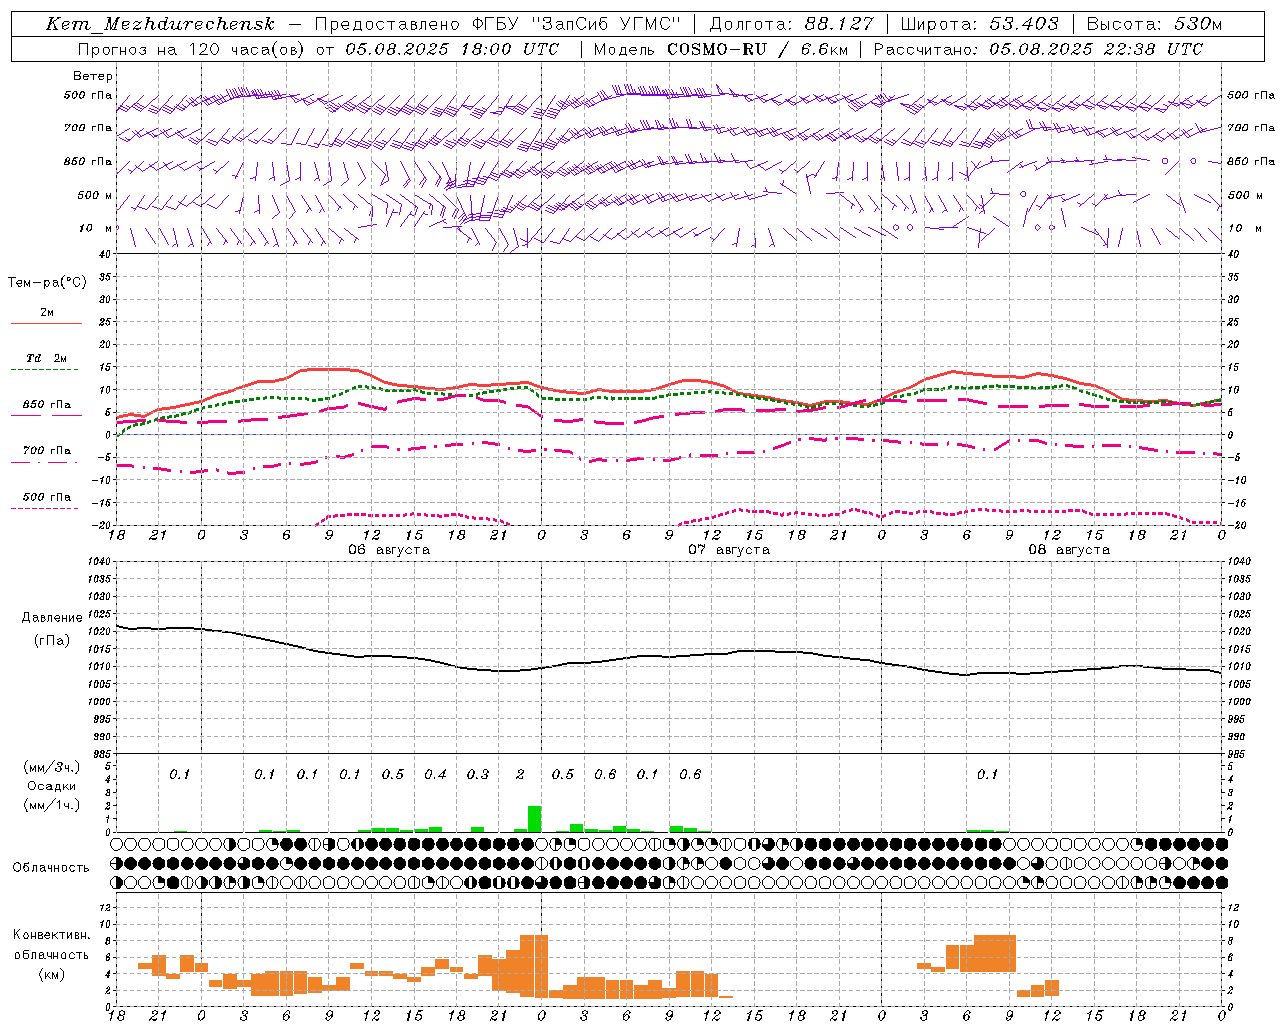Click the Давление pressure panel label
Viewport: 1280px width, 1024px height.
pos(52,618)
